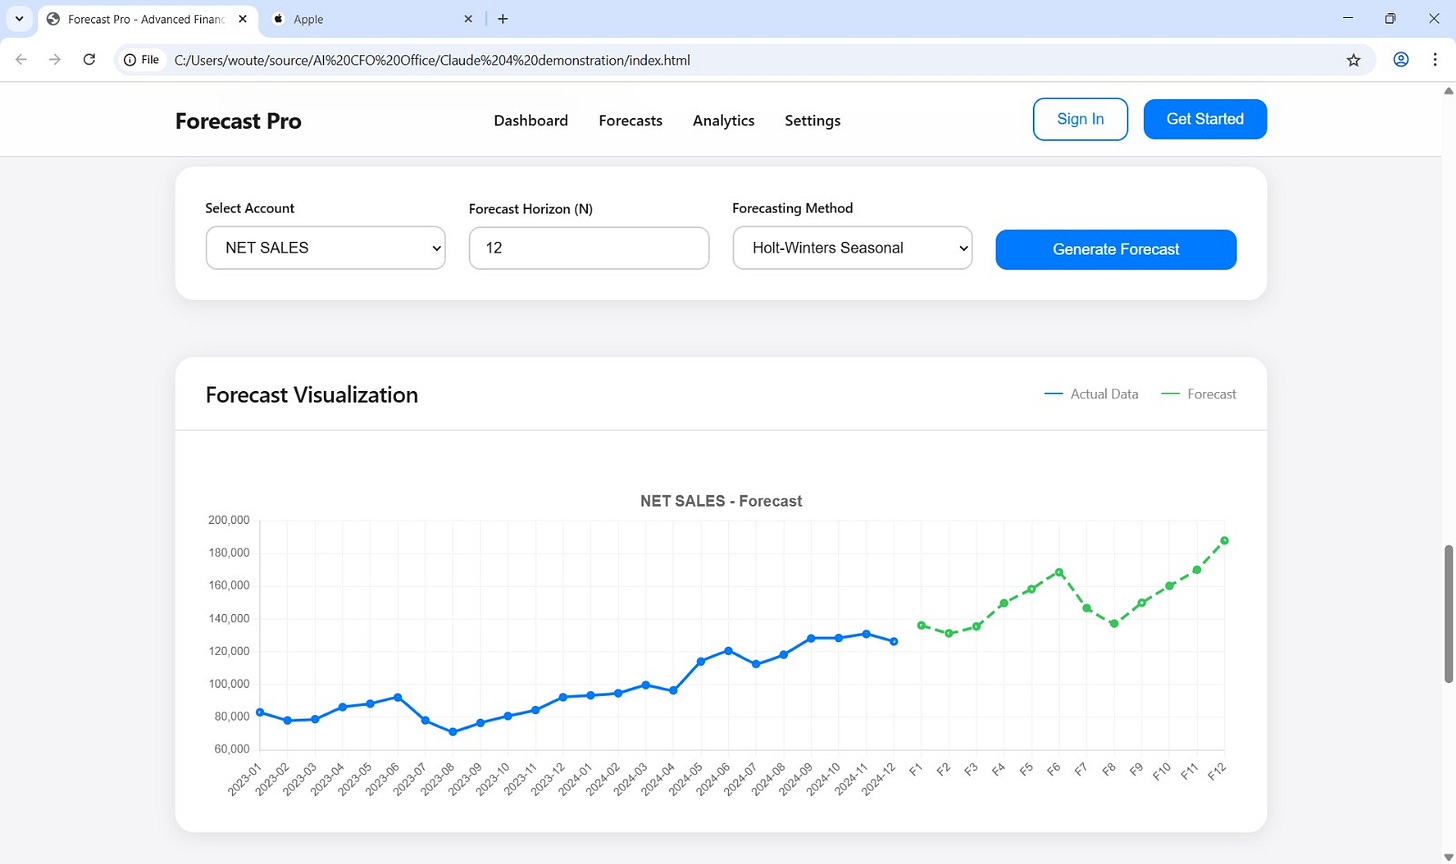This screenshot has width=1456, height=864.
Task: Click the browser back arrow
Action: (x=22, y=60)
